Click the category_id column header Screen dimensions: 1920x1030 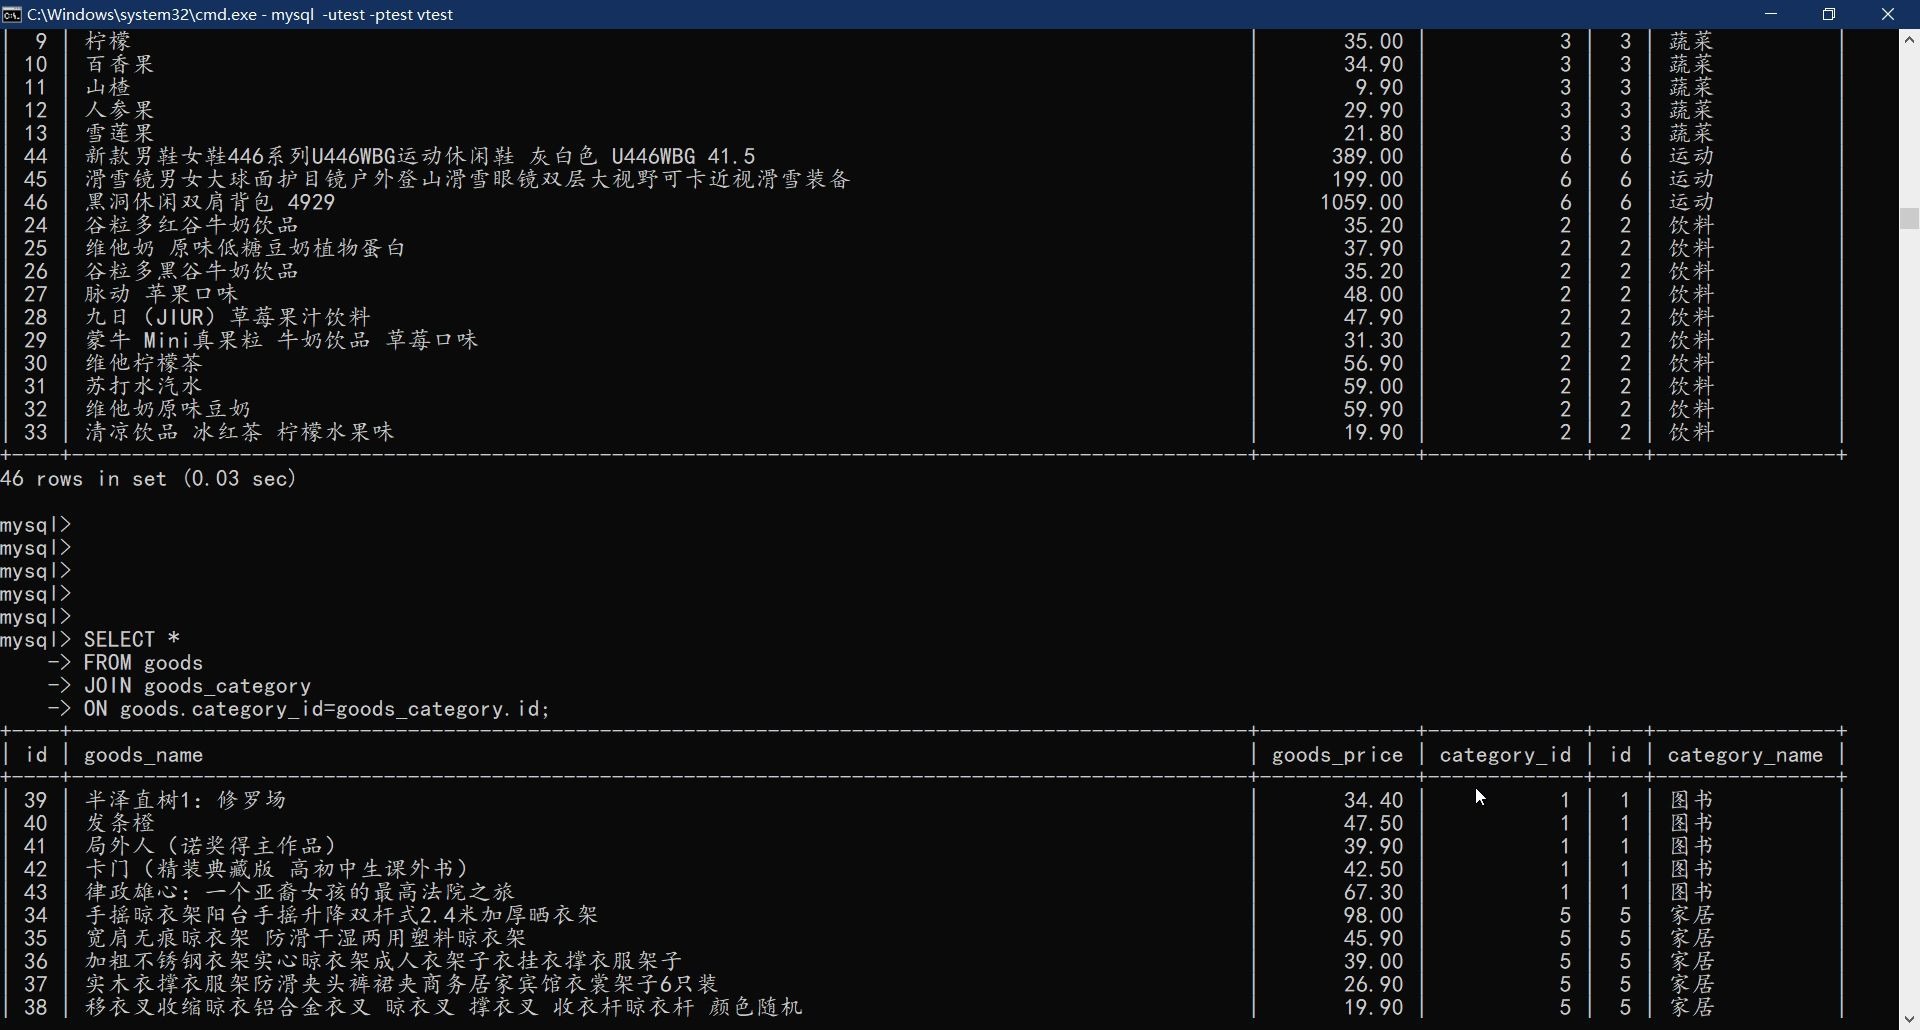pos(1506,756)
